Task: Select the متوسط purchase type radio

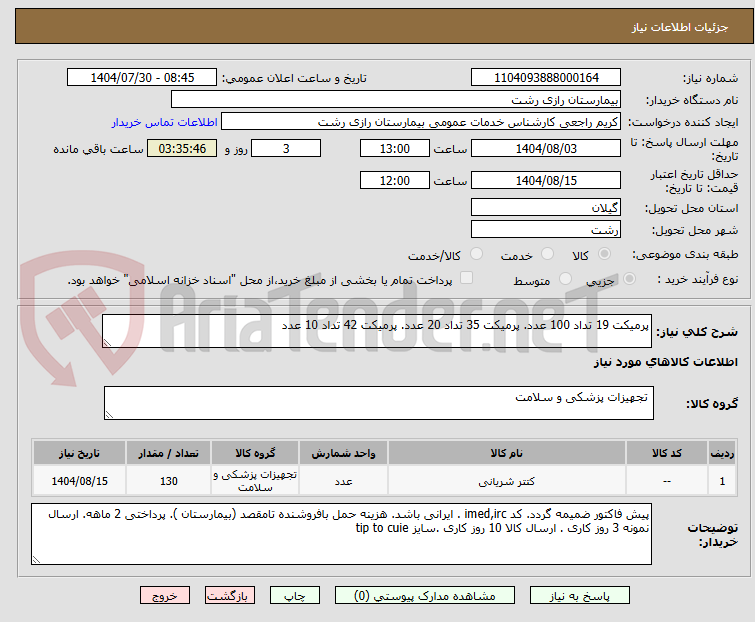Action: [x=565, y=279]
